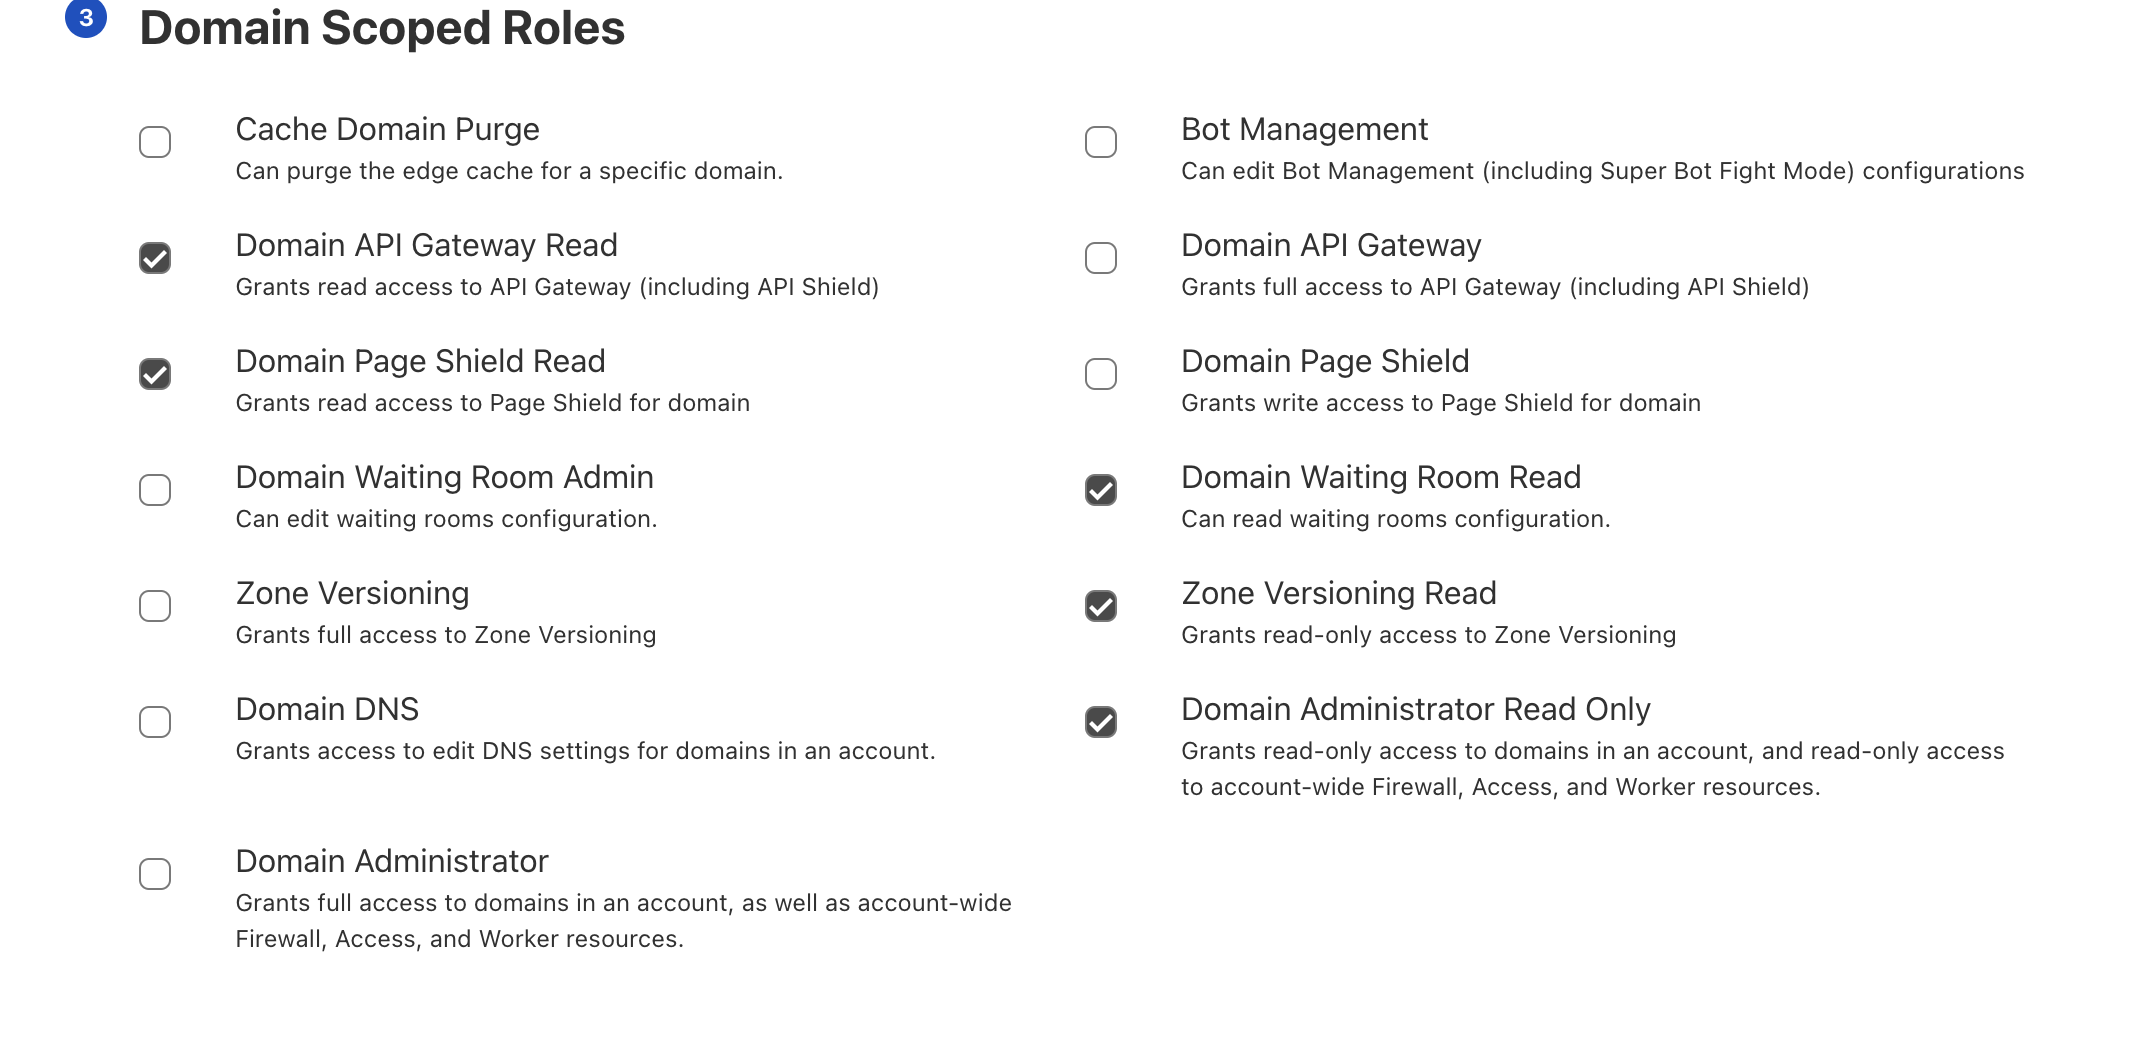2130x1044 pixels.
Task: Uncheck Domain API Gateway Read role
Action: click(x=155, y=258)
